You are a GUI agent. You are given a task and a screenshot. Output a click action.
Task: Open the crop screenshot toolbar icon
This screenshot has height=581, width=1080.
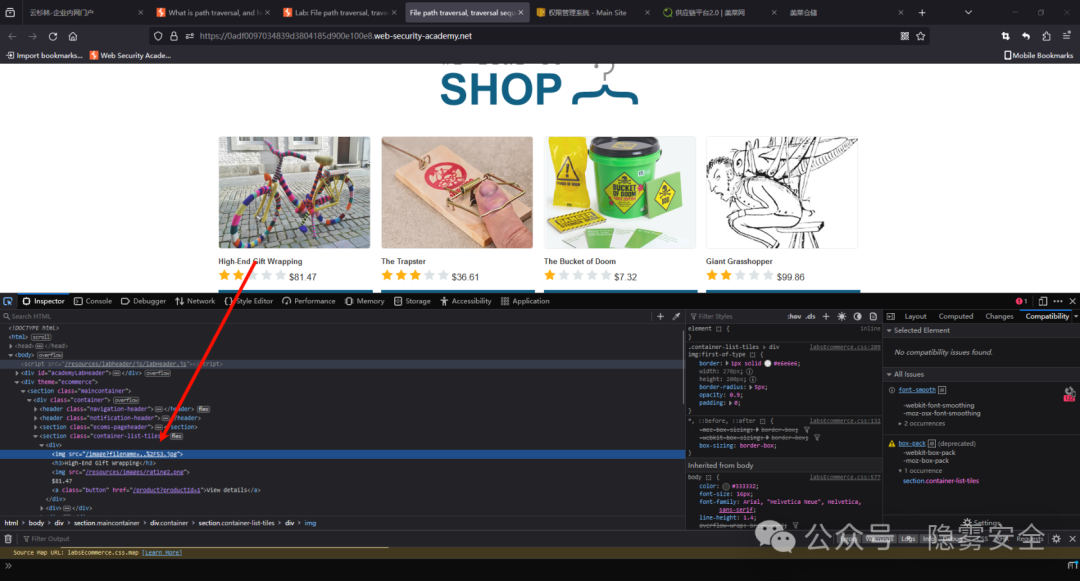1006,36
